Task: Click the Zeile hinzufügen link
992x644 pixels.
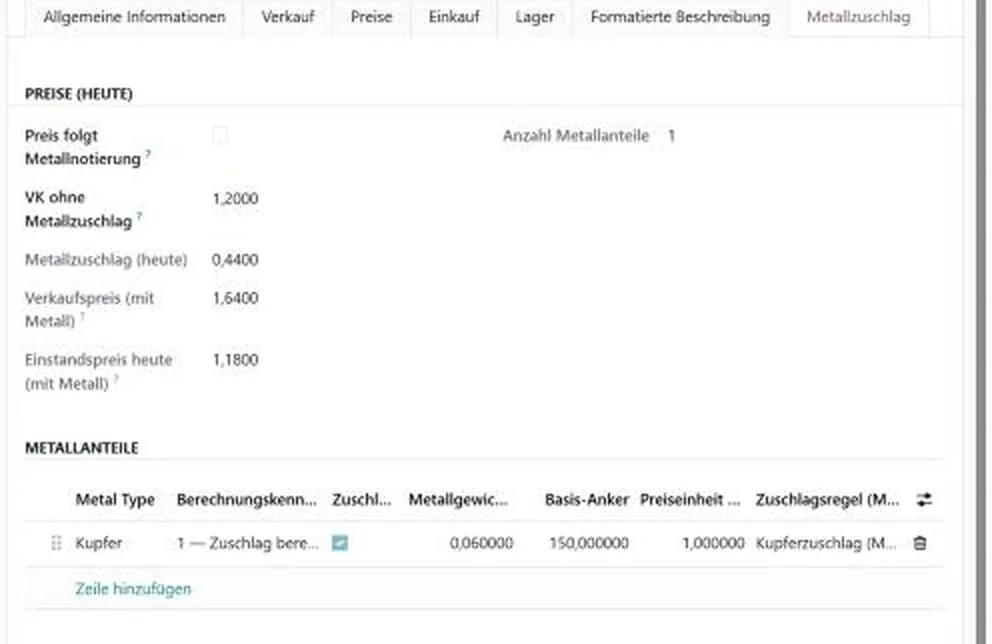Action: (133, 588)
